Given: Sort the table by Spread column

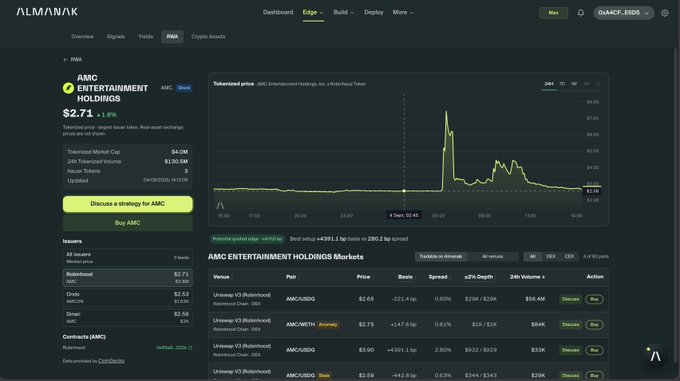Looking at the screenshot, I should tap(438, 277).
